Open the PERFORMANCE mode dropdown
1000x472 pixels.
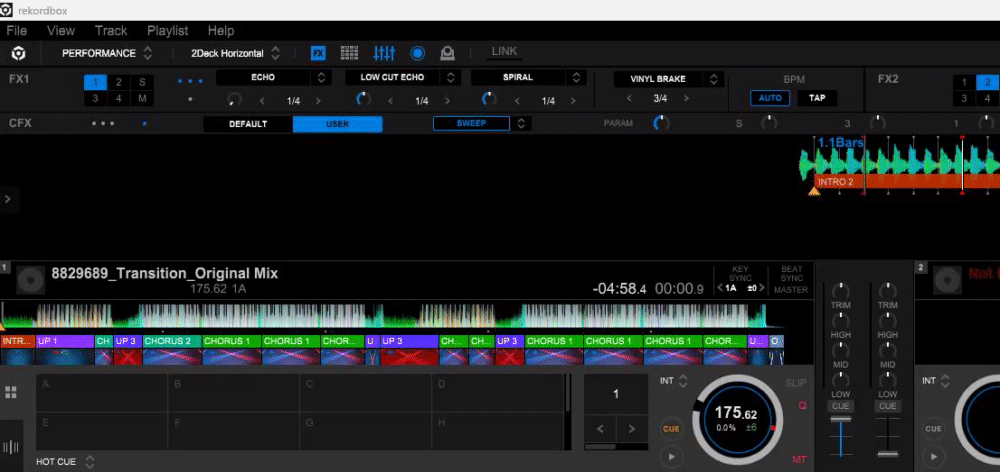click(107, 54)
